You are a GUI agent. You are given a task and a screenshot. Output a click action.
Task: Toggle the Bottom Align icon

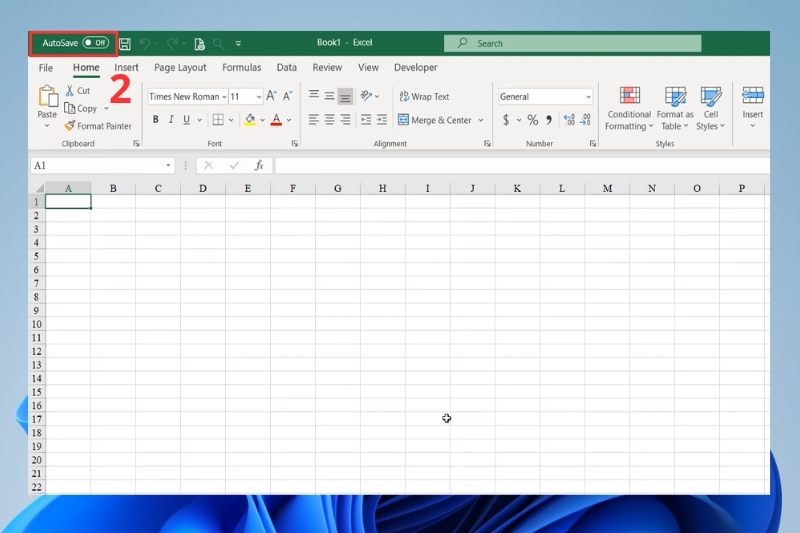point(345,96)
